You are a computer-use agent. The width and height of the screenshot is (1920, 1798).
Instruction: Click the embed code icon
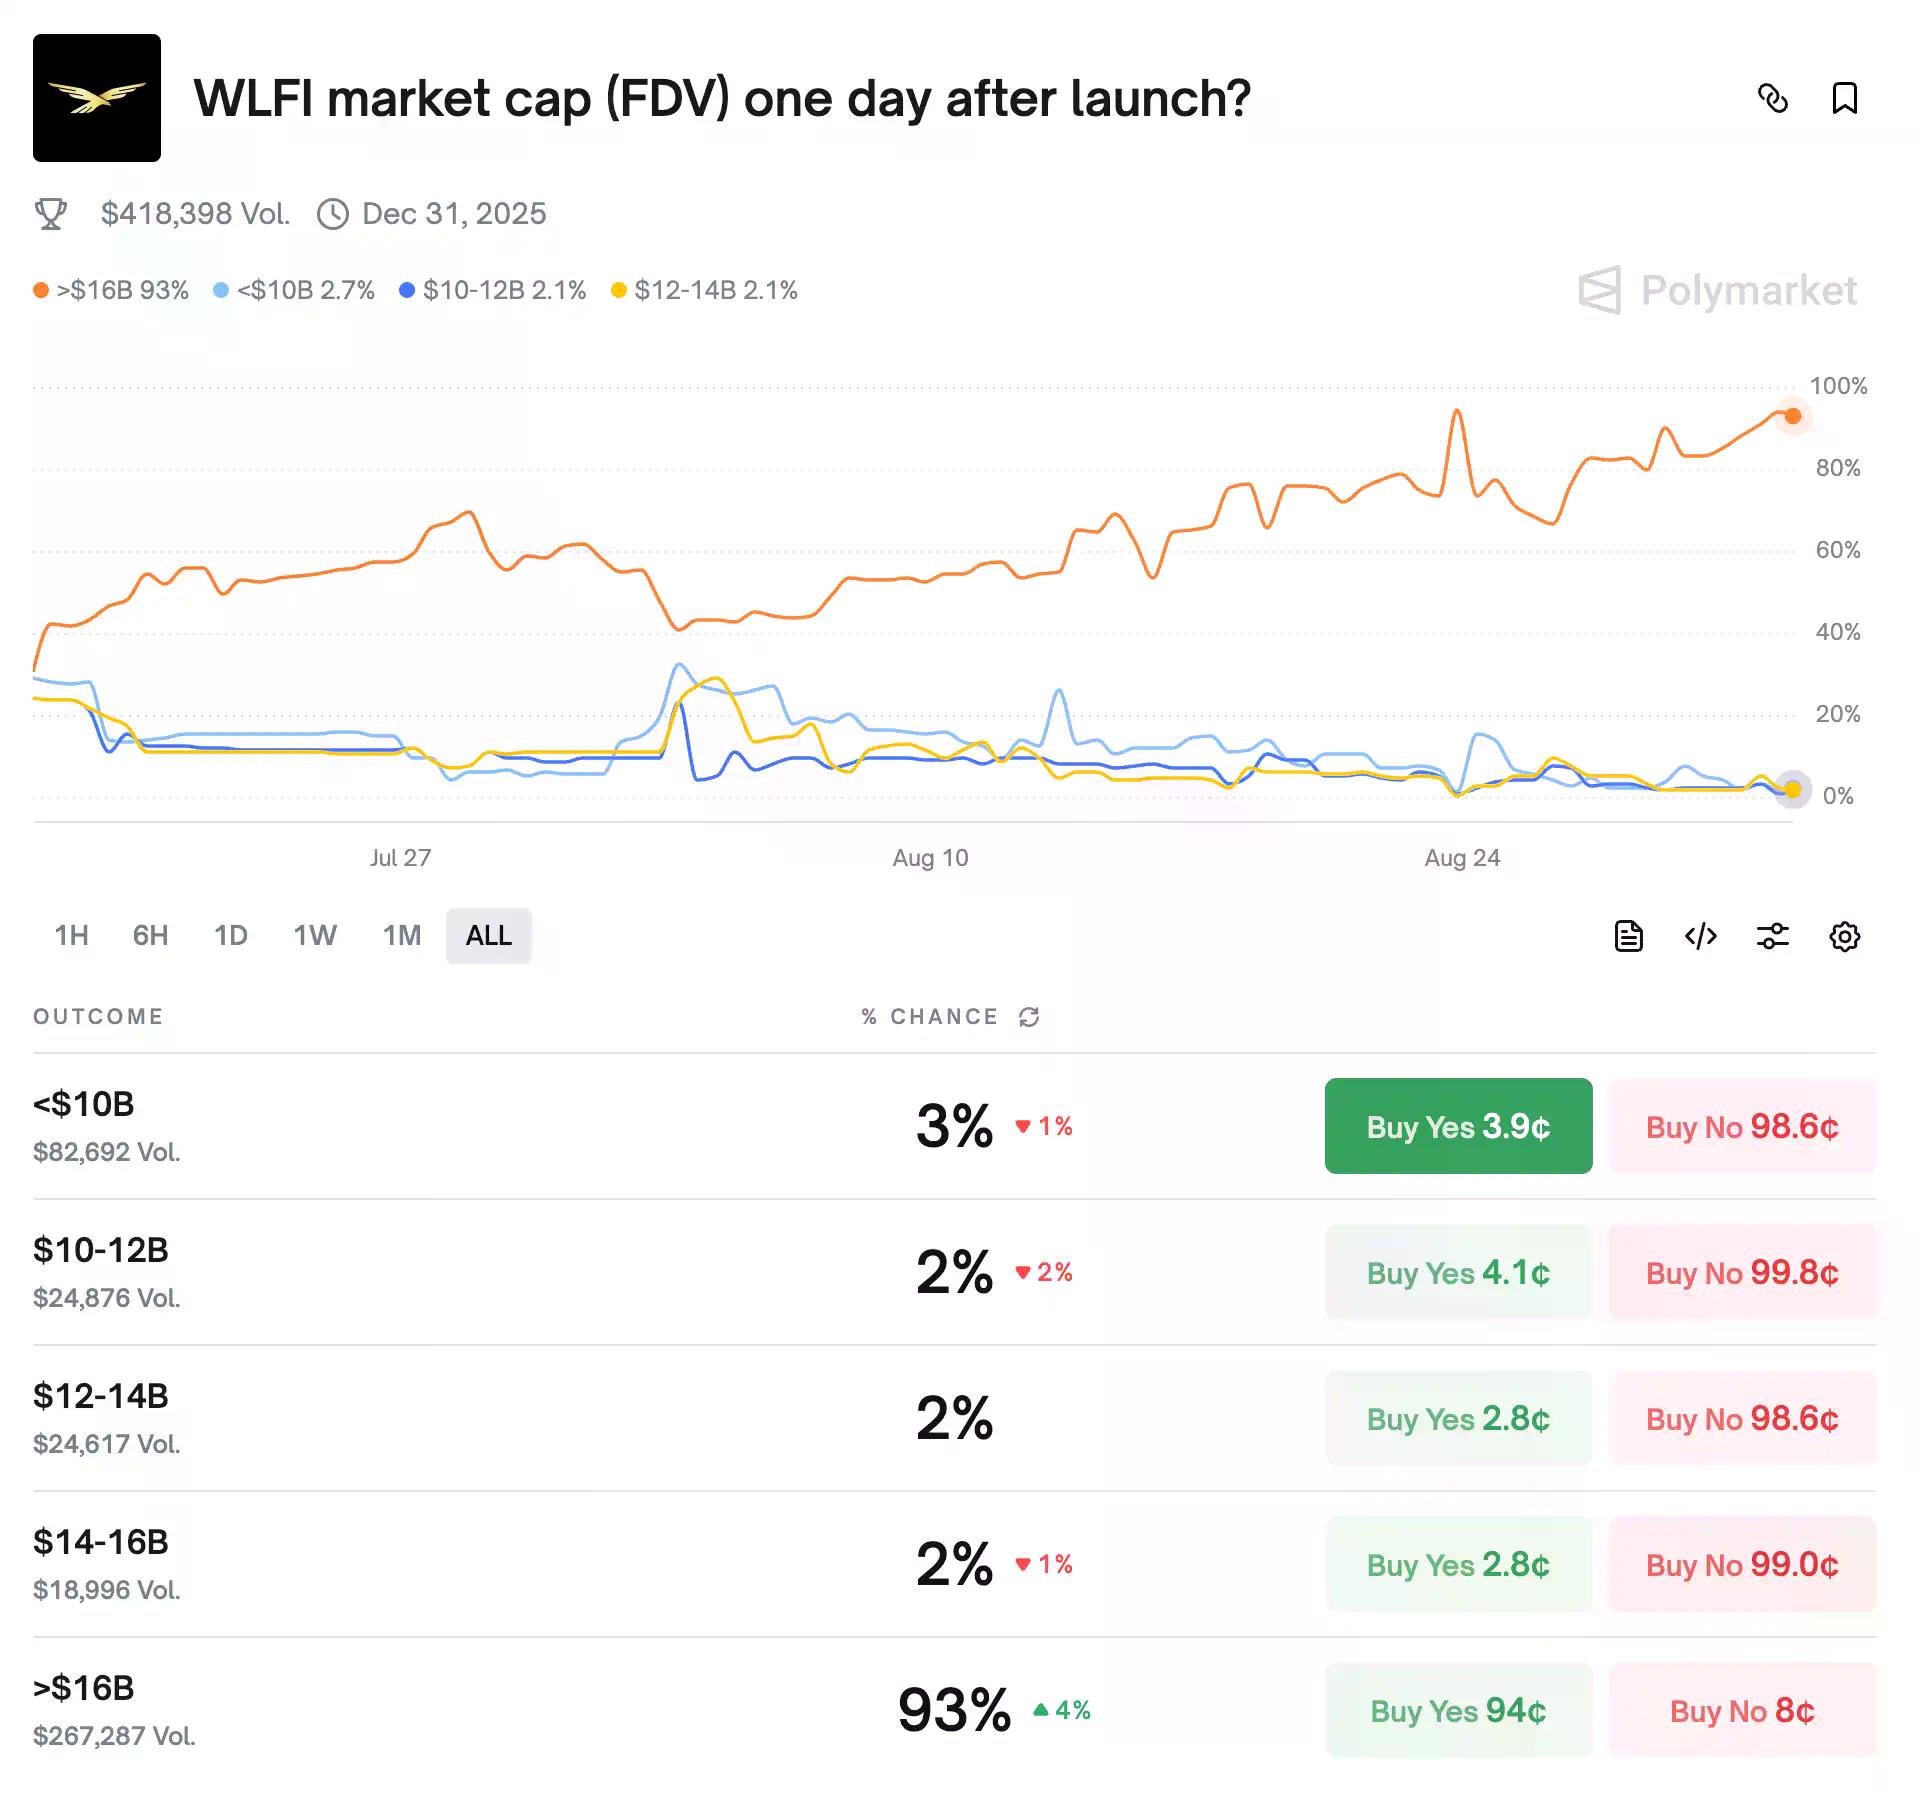click(1701, 936)
